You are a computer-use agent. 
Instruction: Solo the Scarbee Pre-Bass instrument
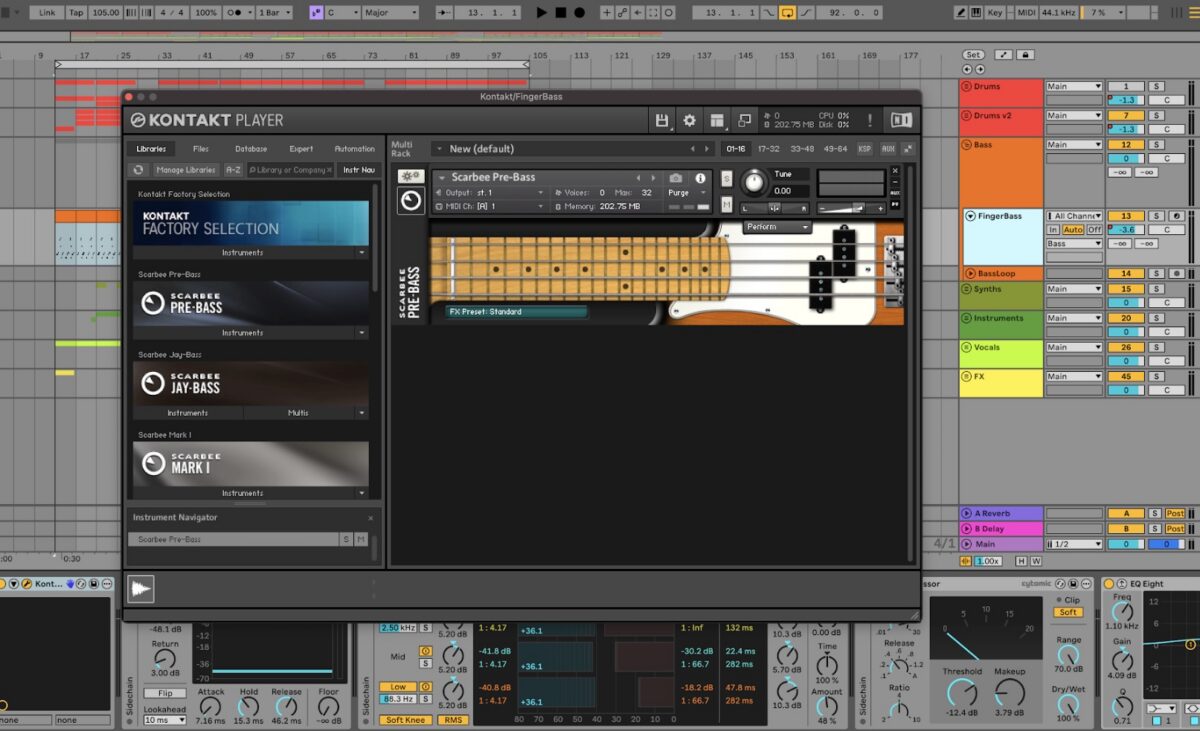(x=727, y=178)
